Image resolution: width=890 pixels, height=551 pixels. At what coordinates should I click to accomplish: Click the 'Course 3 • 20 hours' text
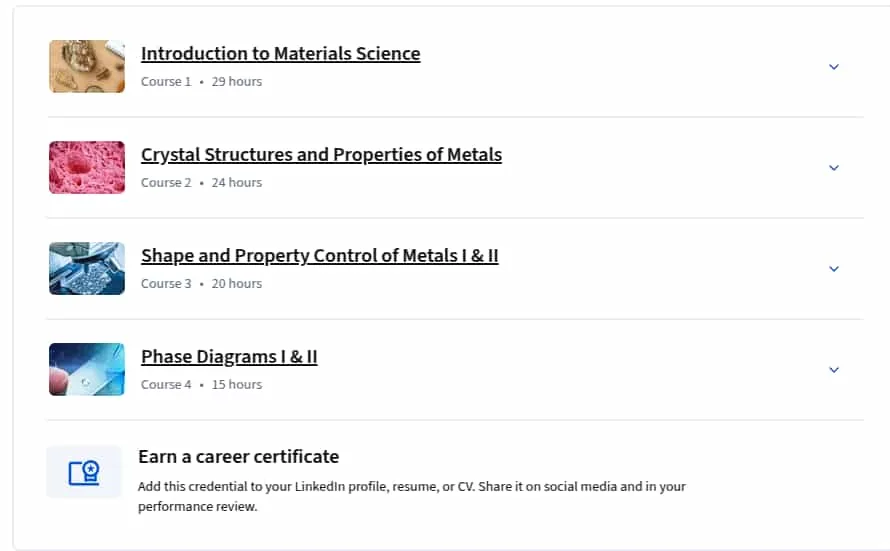tap(201, 284)
